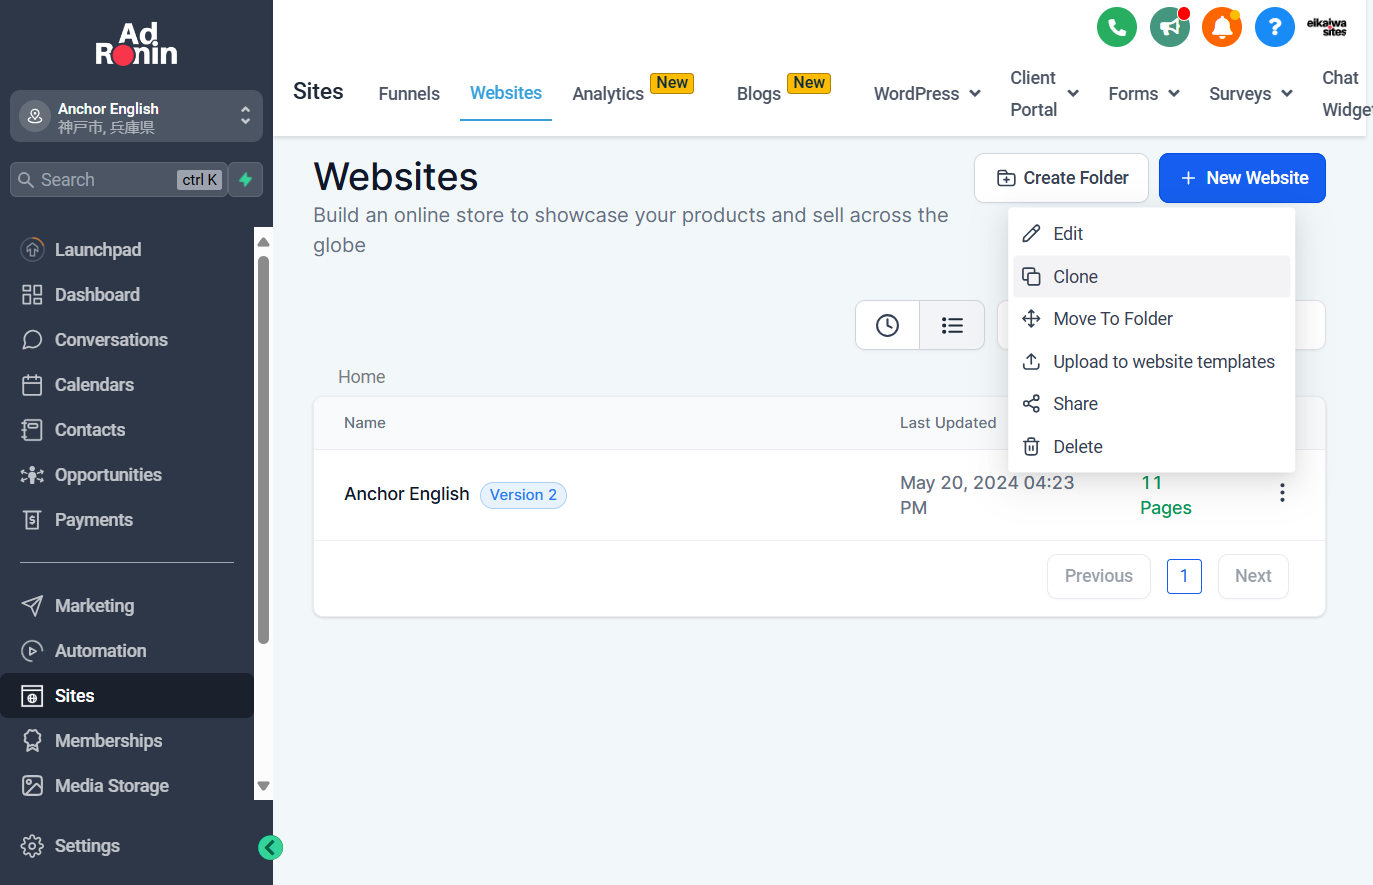Open Automation in the sidebar
1373x885 pixels.
pos(127,651)
